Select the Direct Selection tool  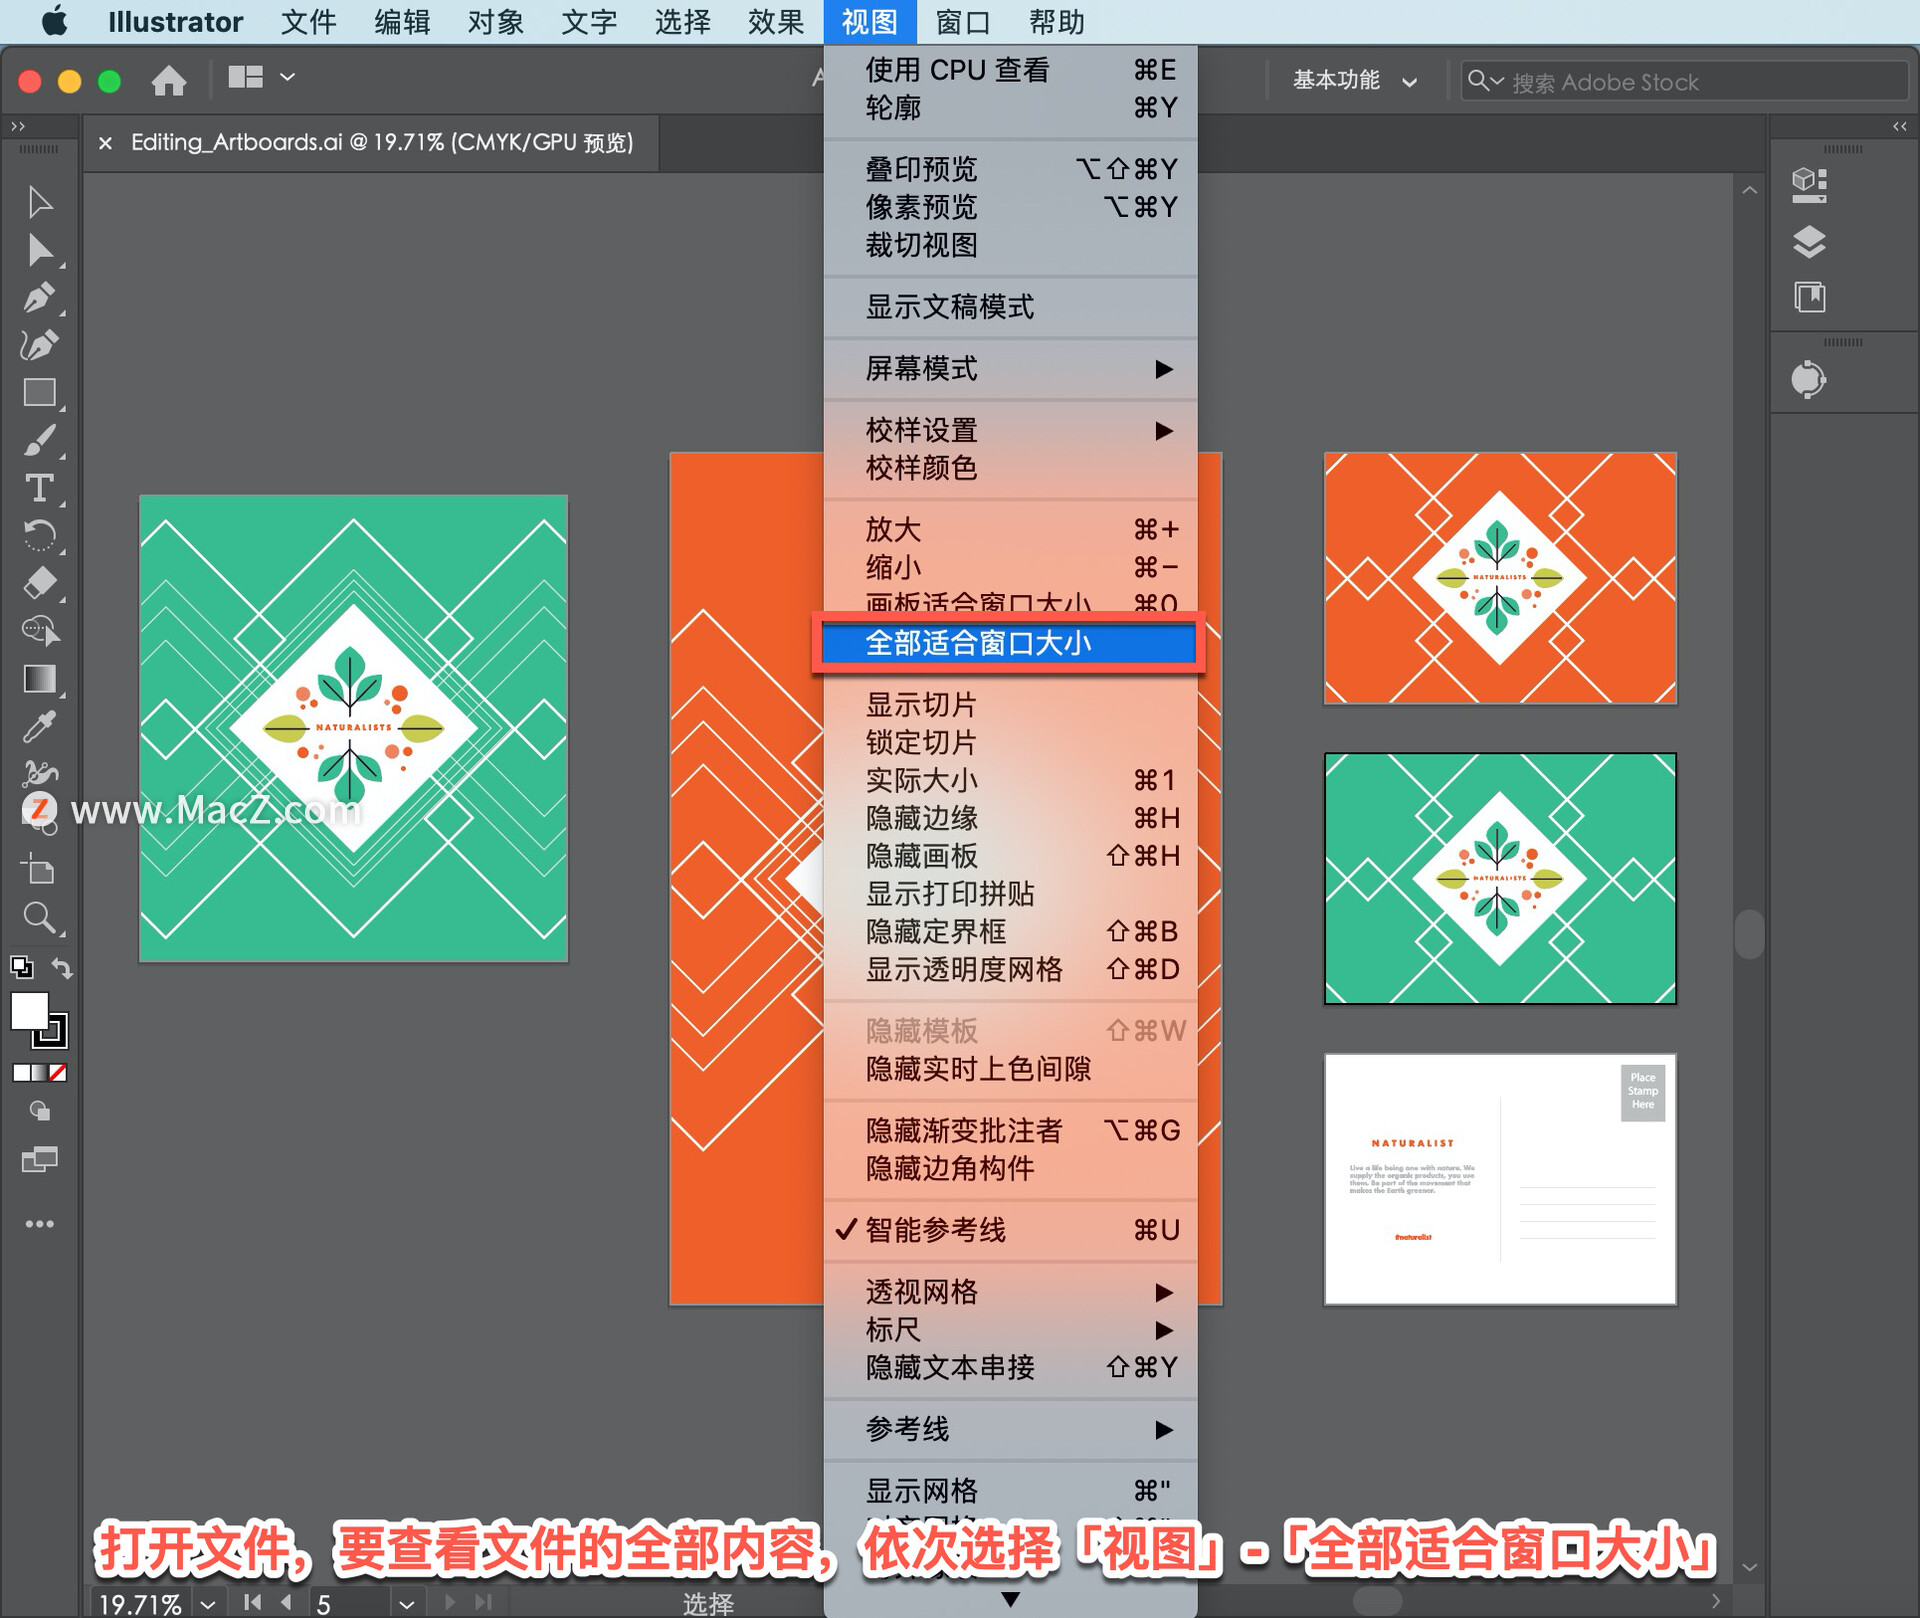pyautogui.click(x=39, y=249)
